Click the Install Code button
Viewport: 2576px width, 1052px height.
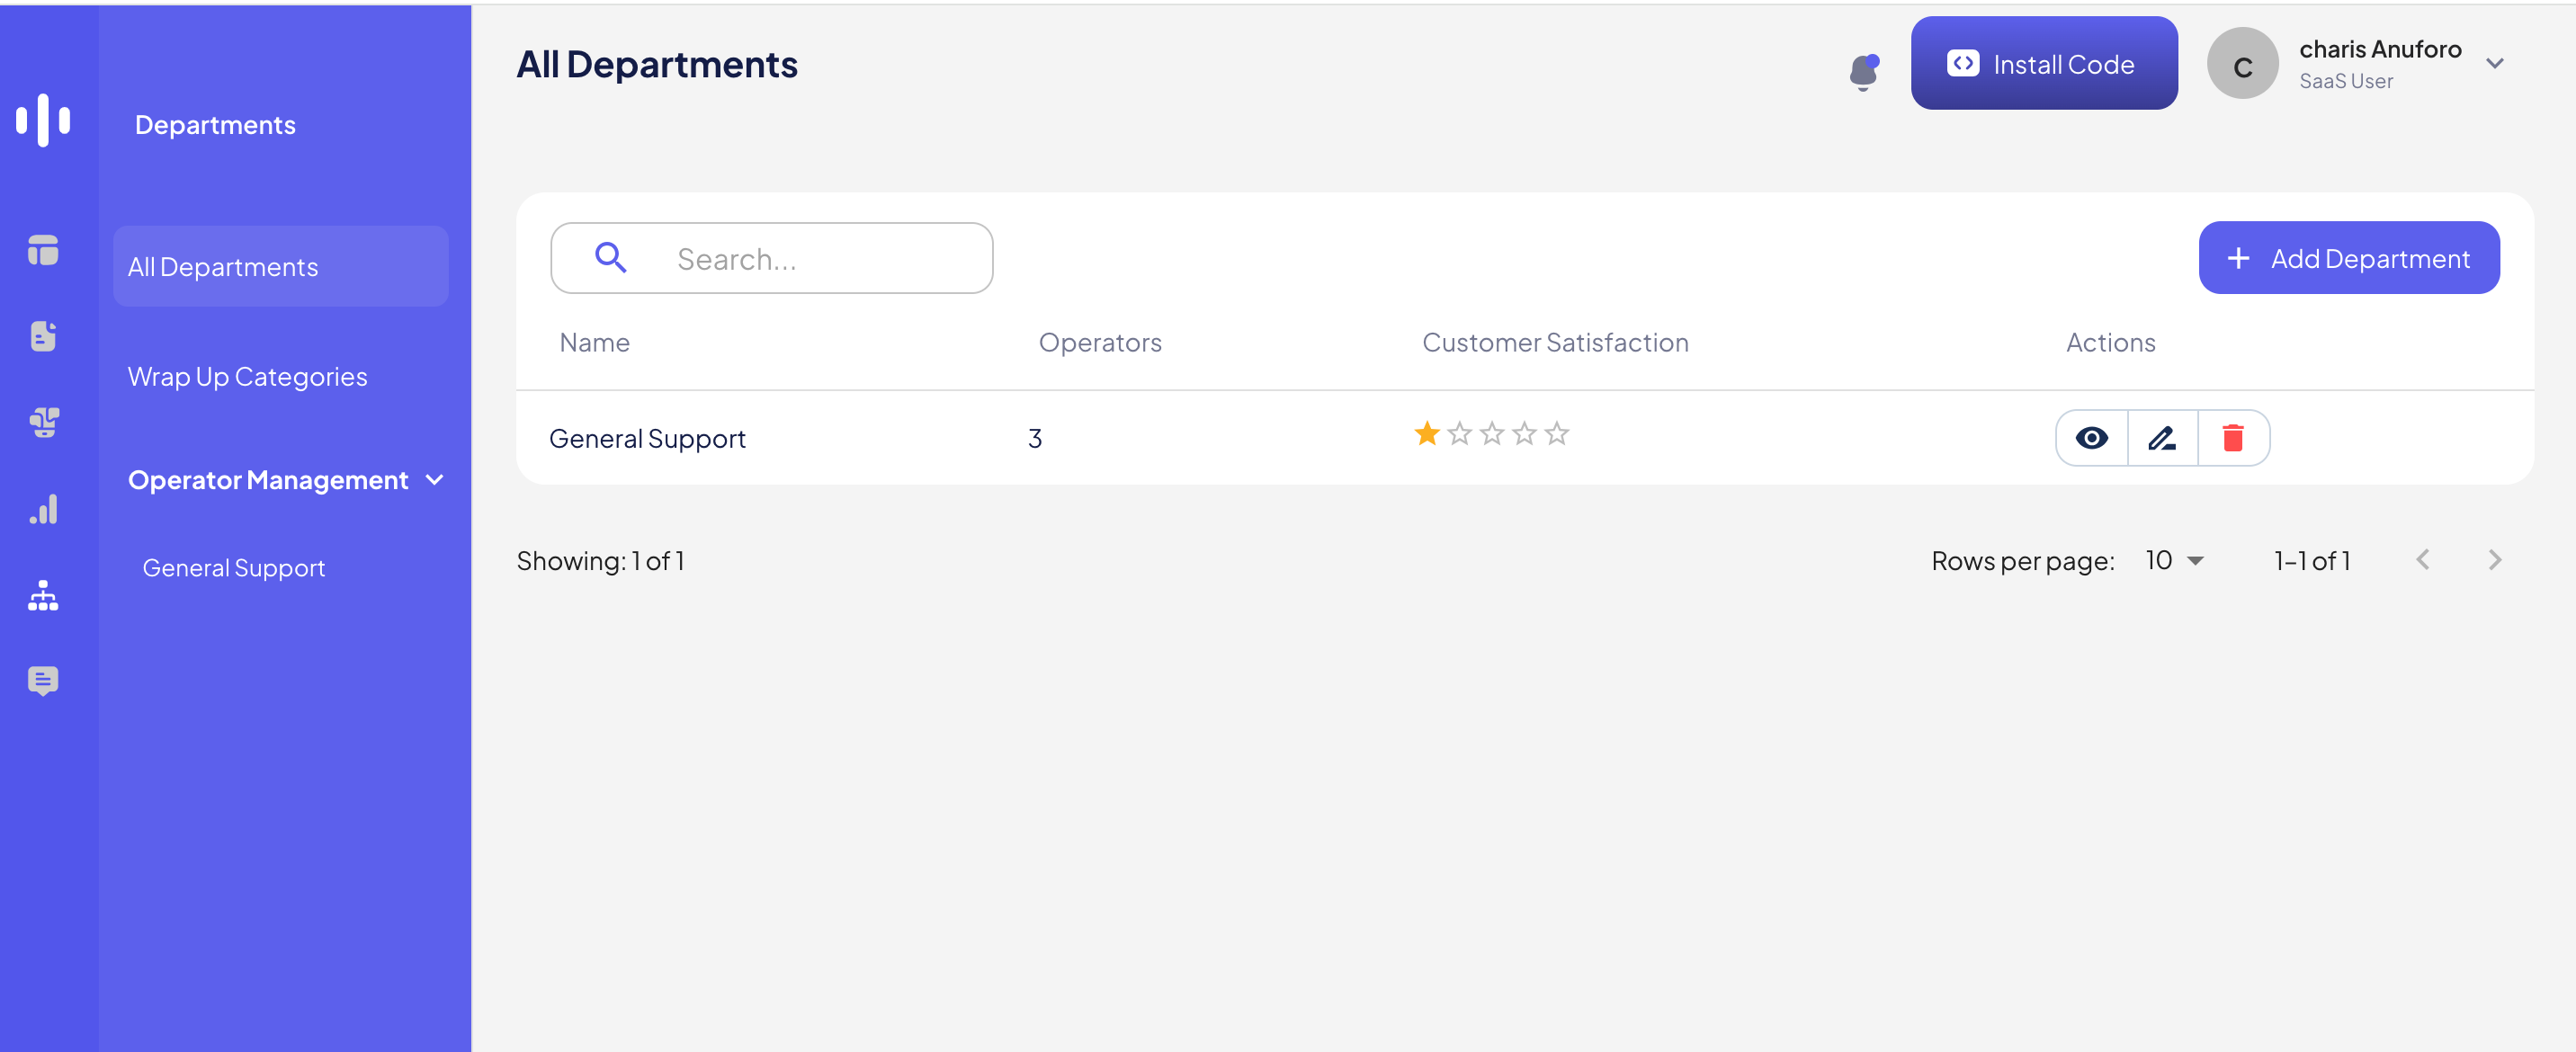2043,64
